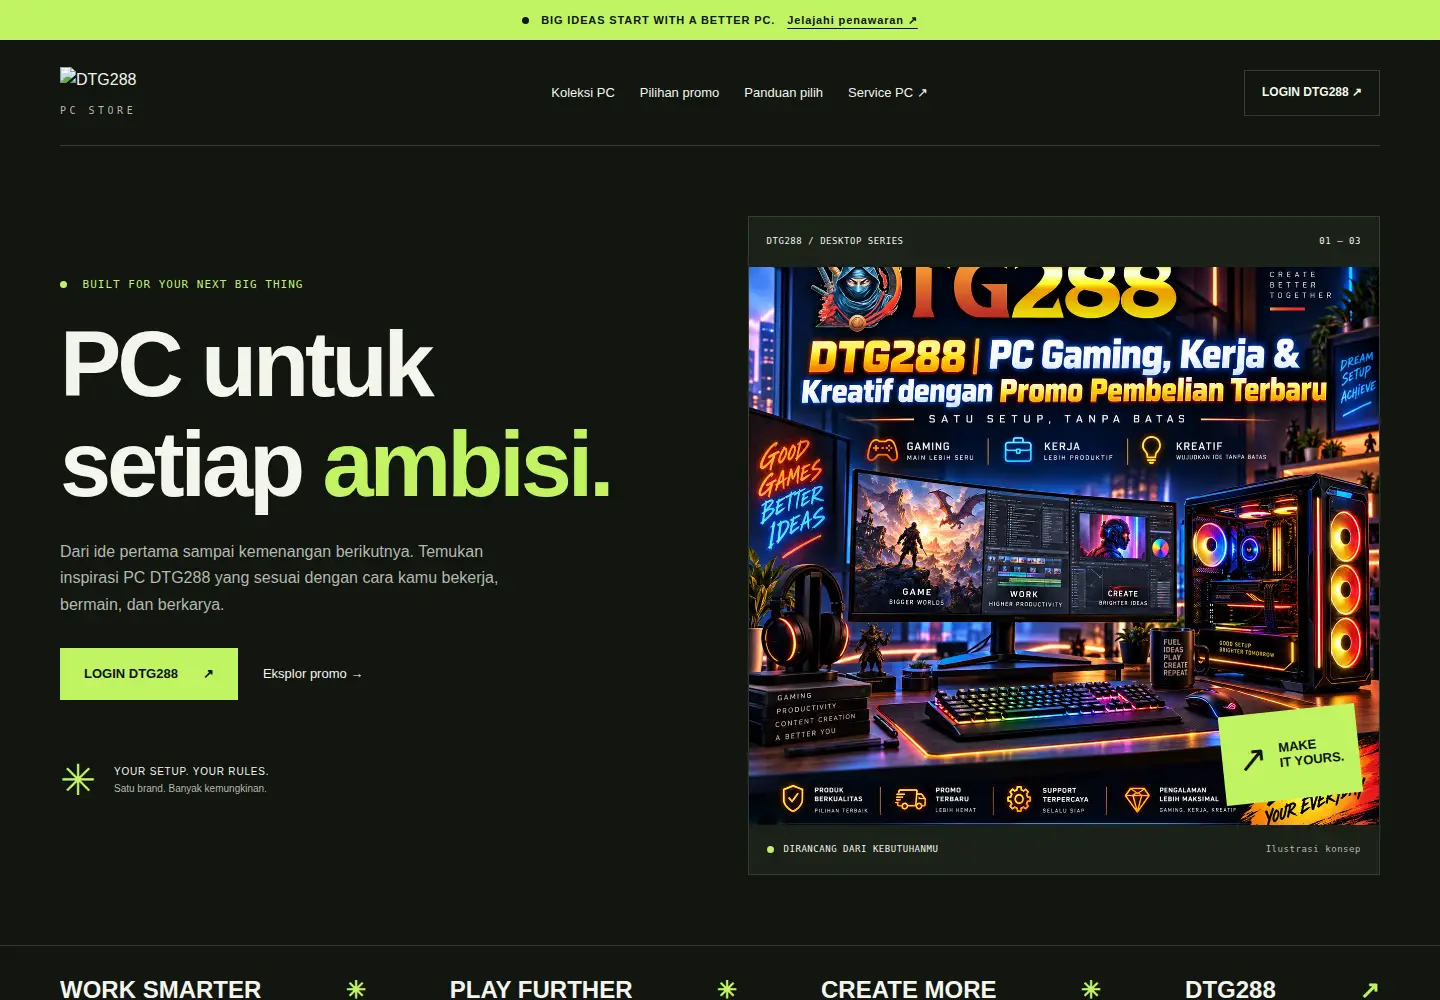
Task: Click the briefcase Kerja icon in the banner
Action: click(1018, 450)
